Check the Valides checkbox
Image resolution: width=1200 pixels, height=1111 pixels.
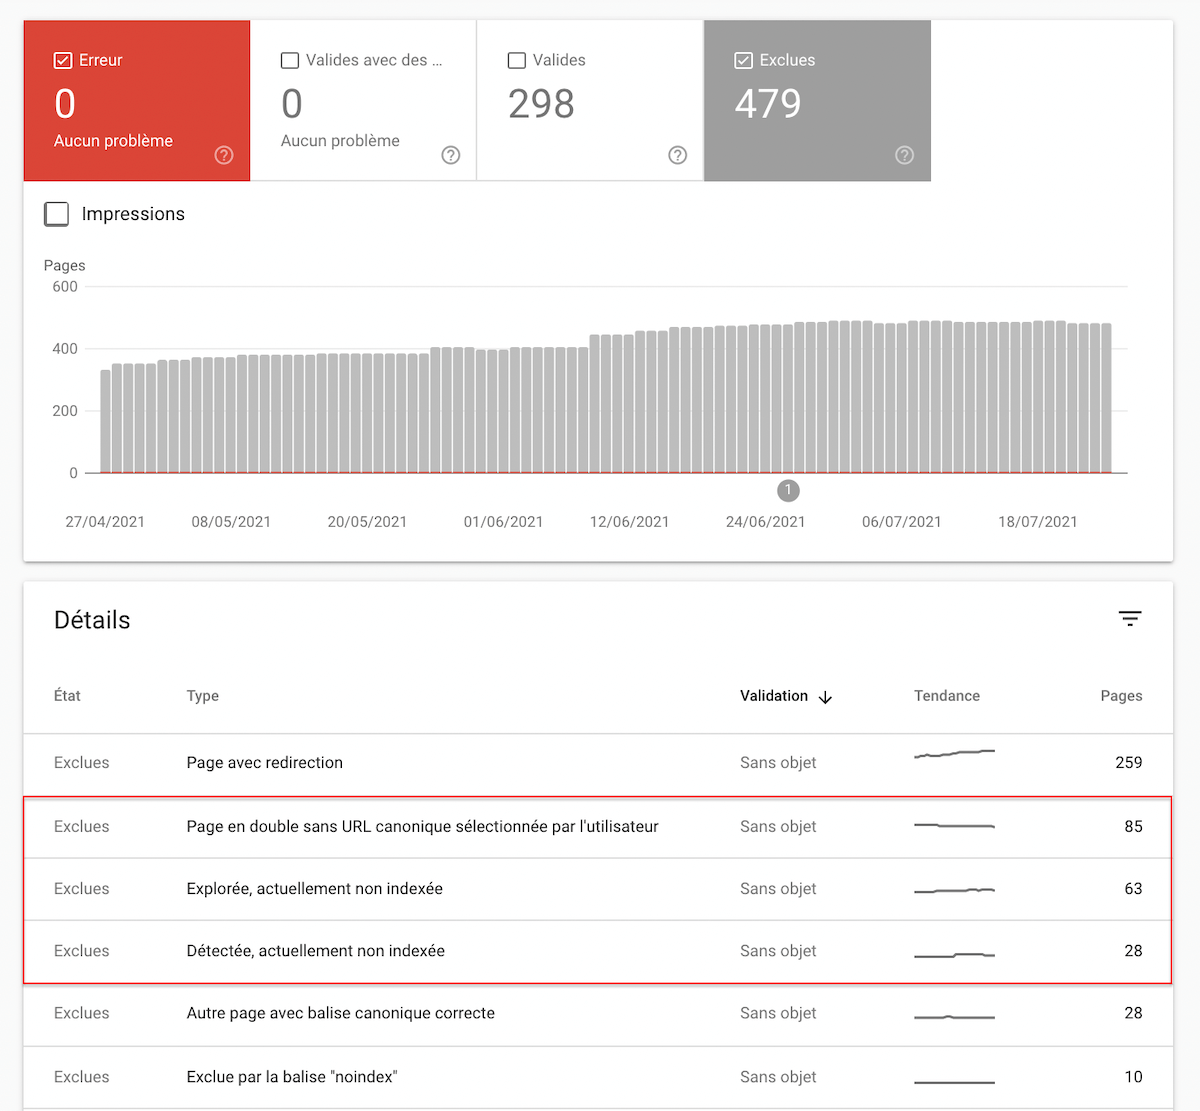516,60
